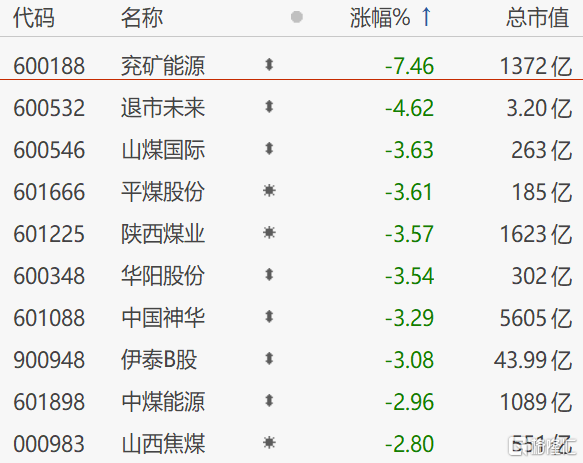The height and width of the screenshot is (463, 583).
Task: Click the -3.61 change value
Action: 409,192
